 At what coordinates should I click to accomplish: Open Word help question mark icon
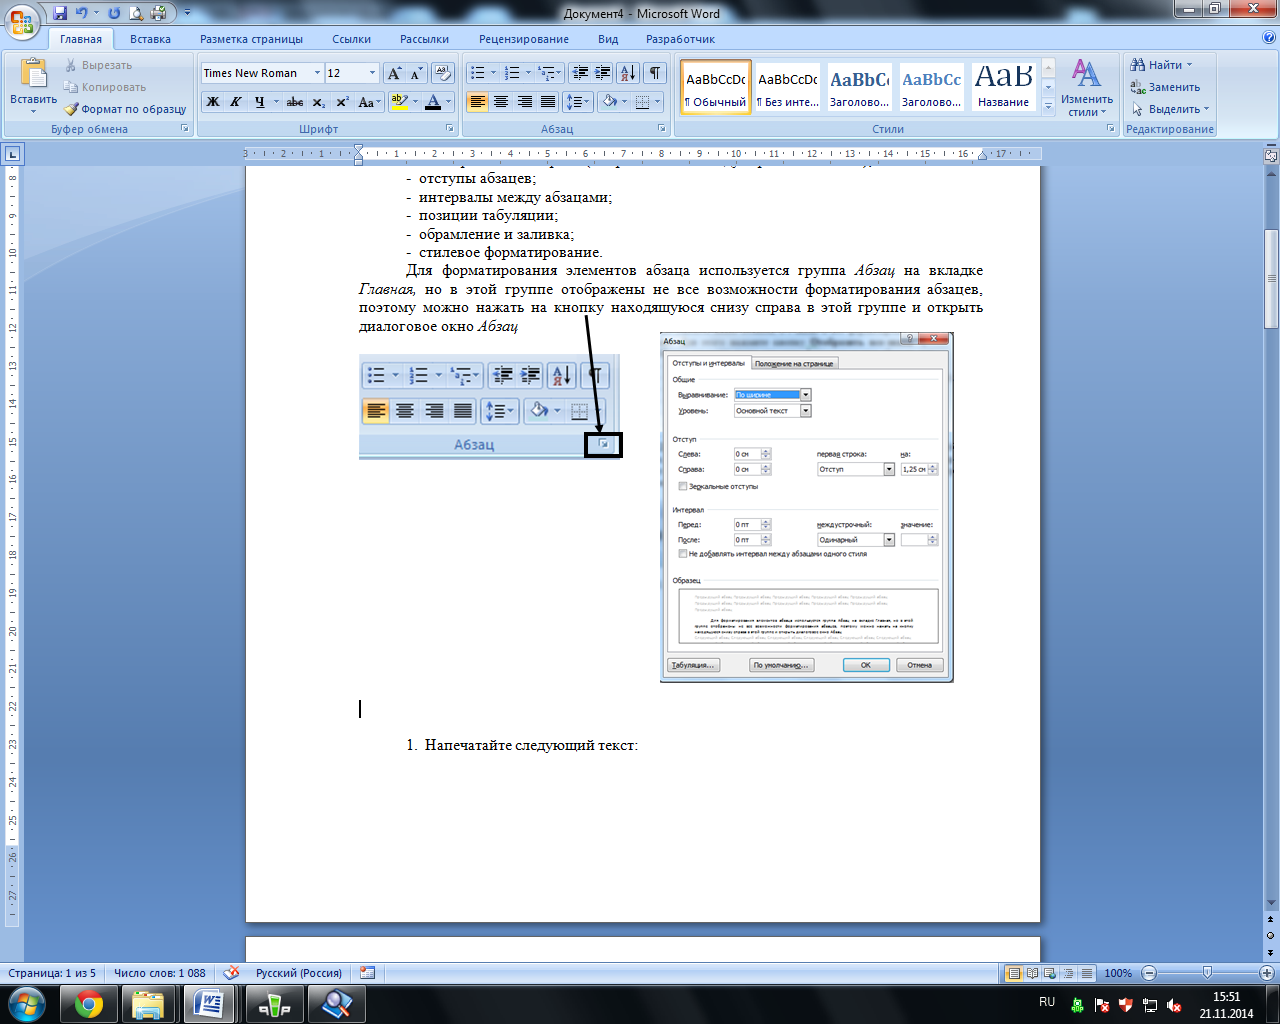click(x=1269, y=38)
